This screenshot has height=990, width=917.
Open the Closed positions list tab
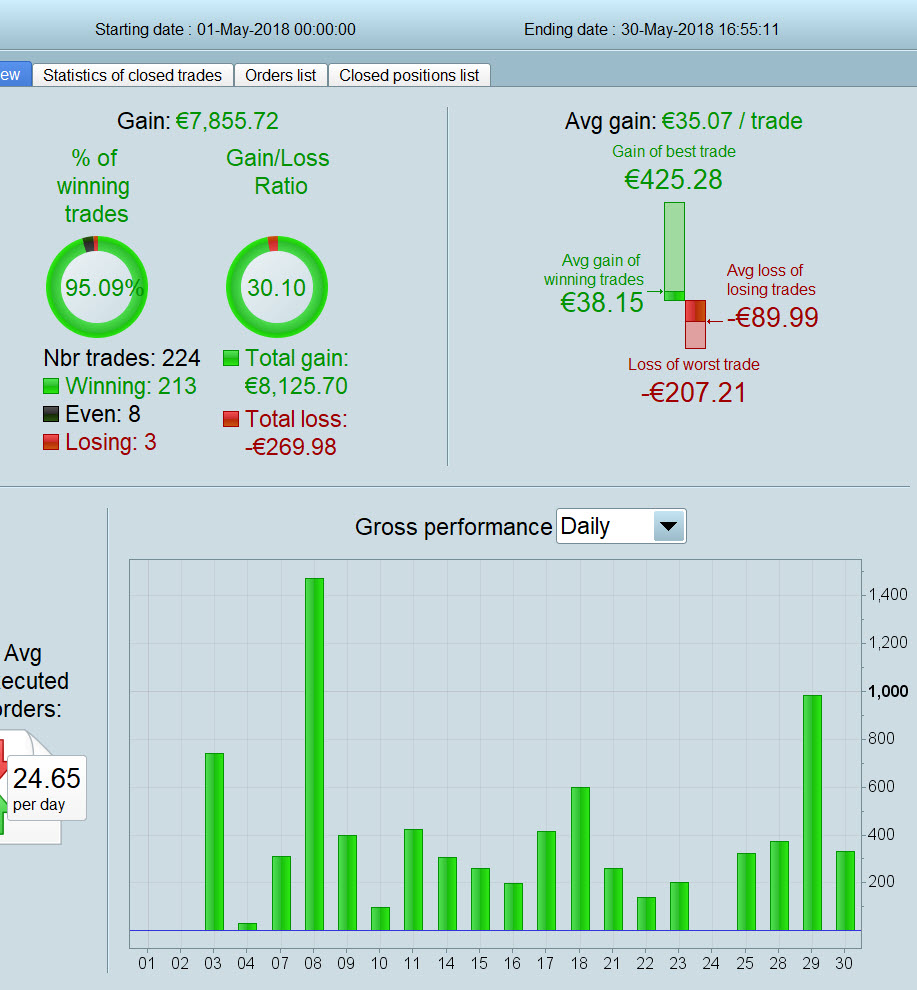tap(409, 75)
